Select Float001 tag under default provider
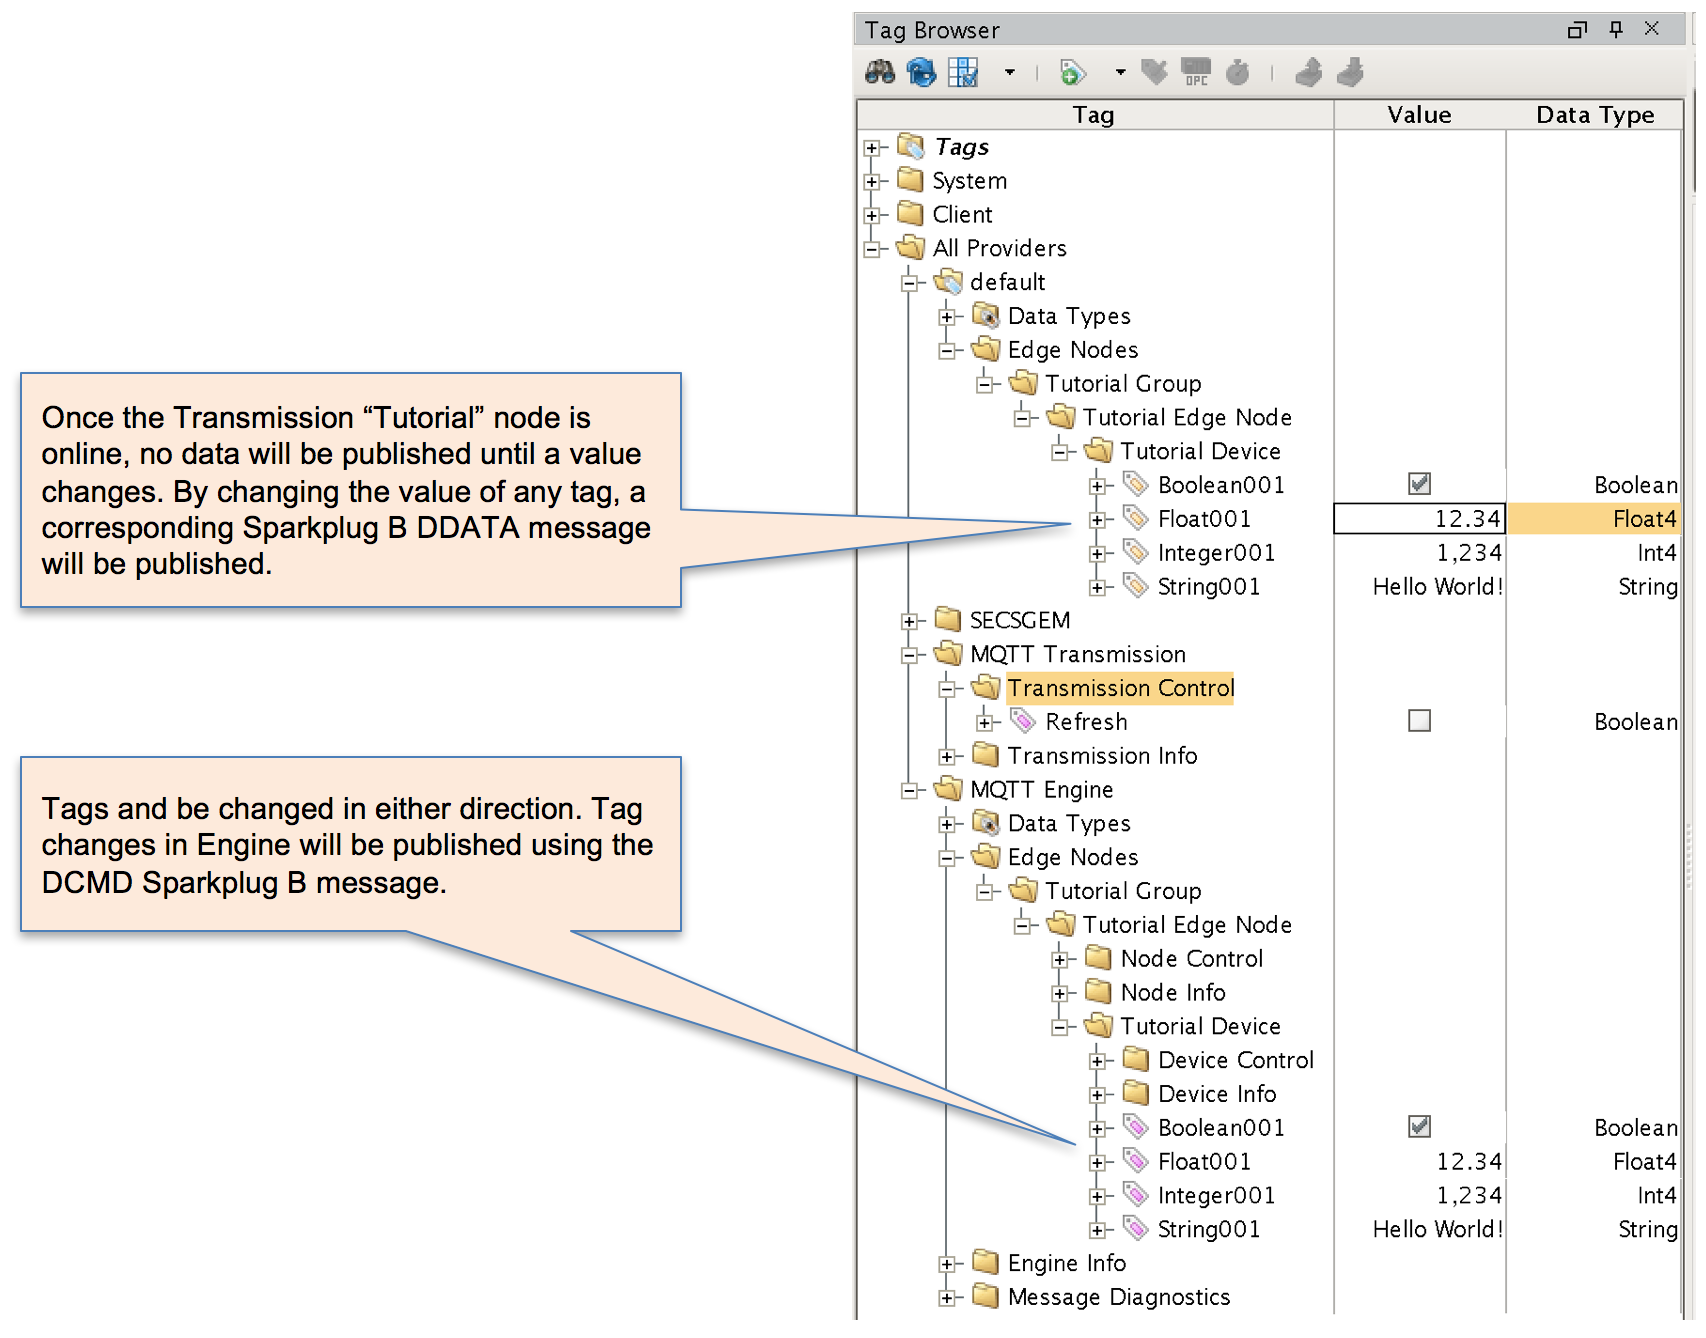 click(1204, 519)
